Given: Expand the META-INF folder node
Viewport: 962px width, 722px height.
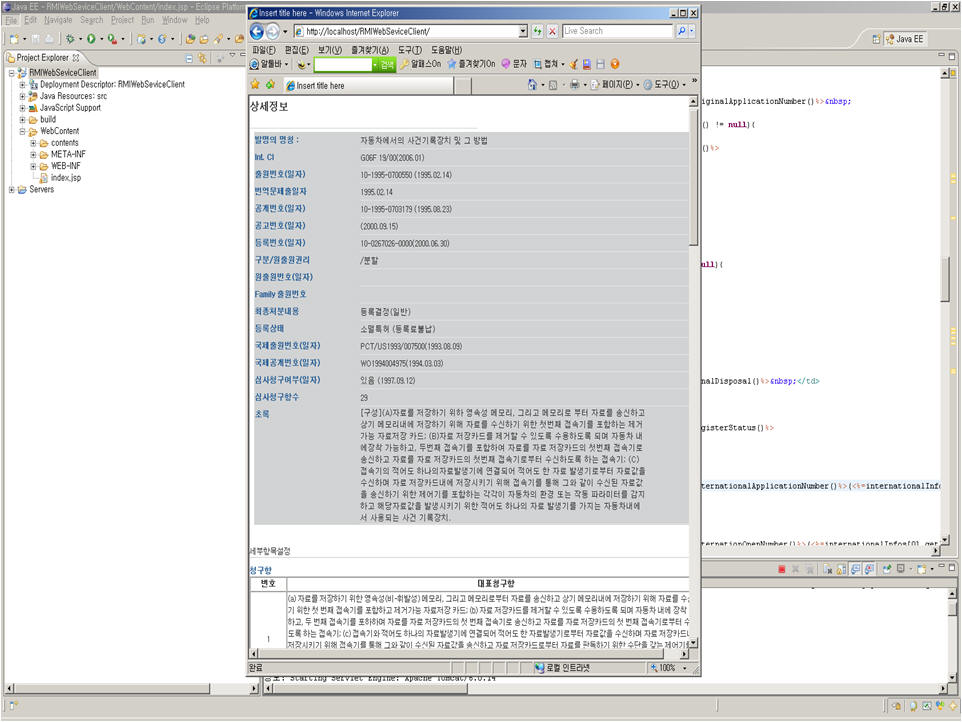Looking at the screenshot, I should coord(33,154).
